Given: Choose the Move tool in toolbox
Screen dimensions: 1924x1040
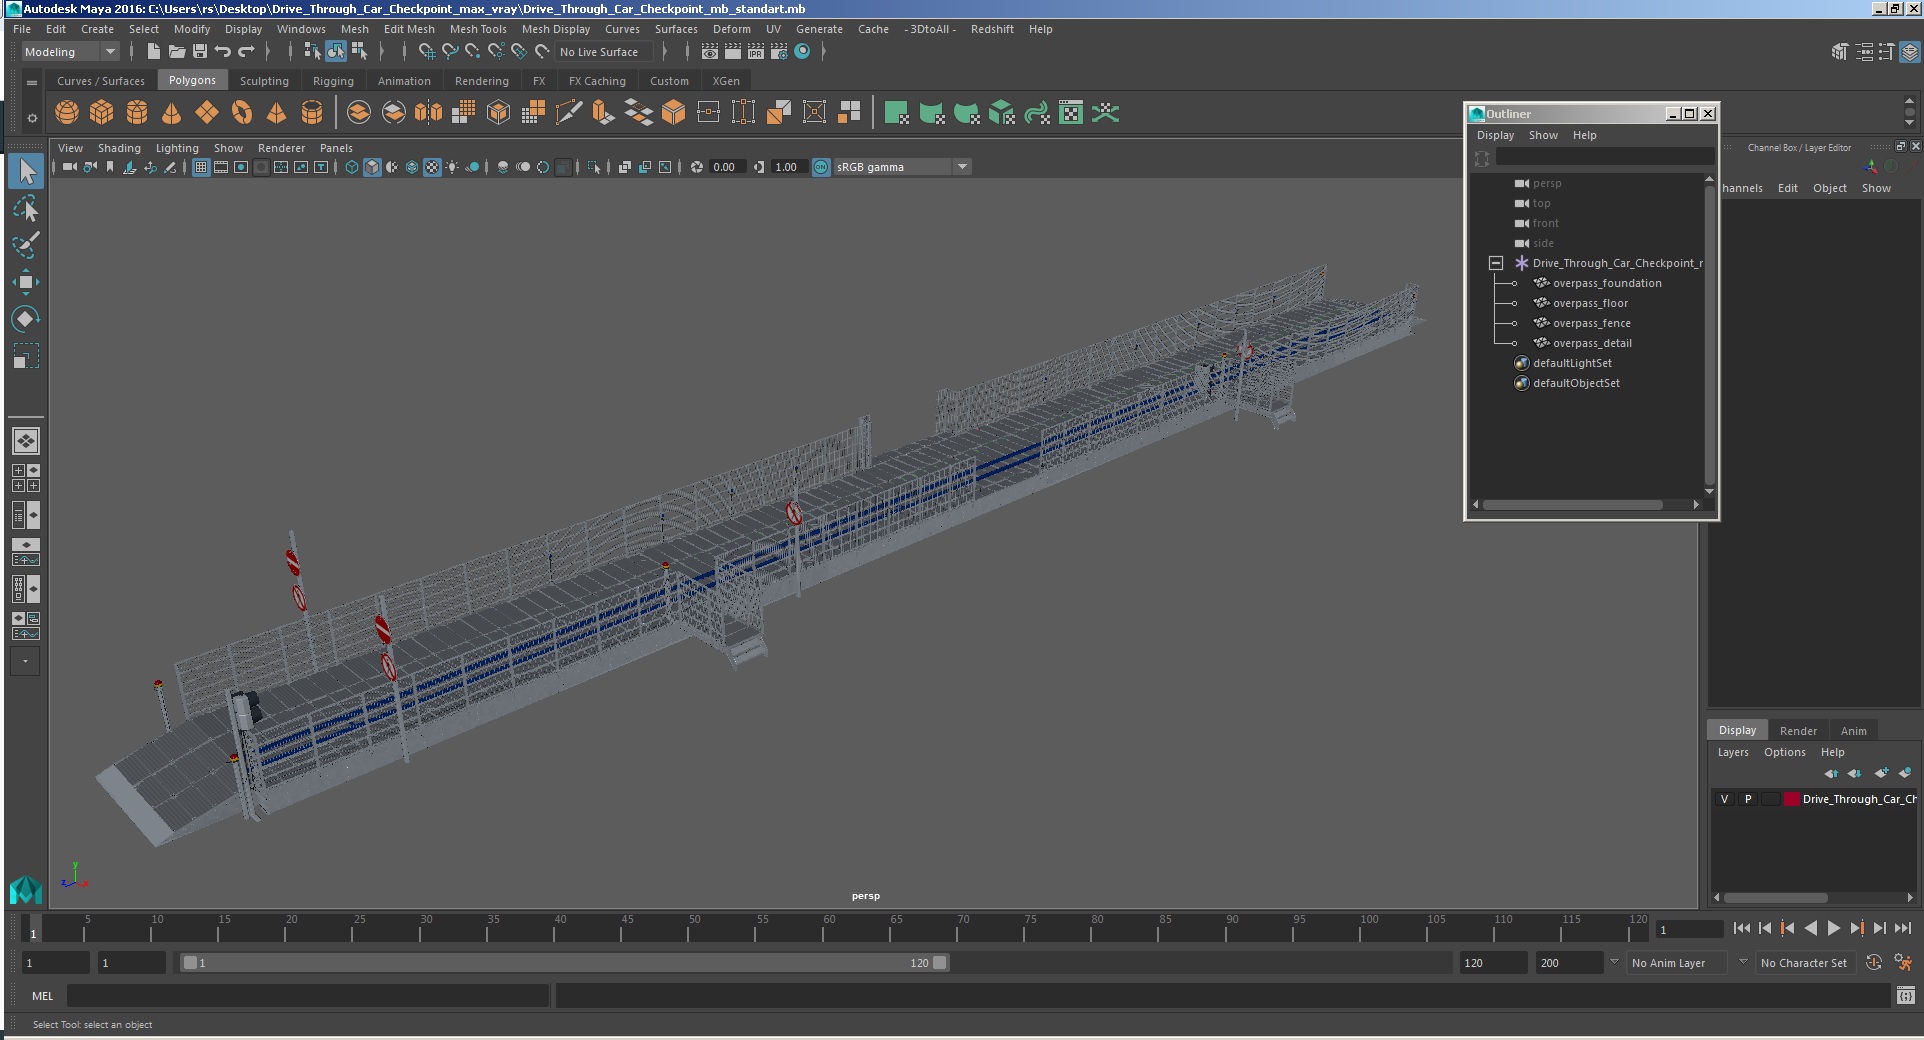Looking at the screenshot, I should pyautogui.click(x=26, y=282).
